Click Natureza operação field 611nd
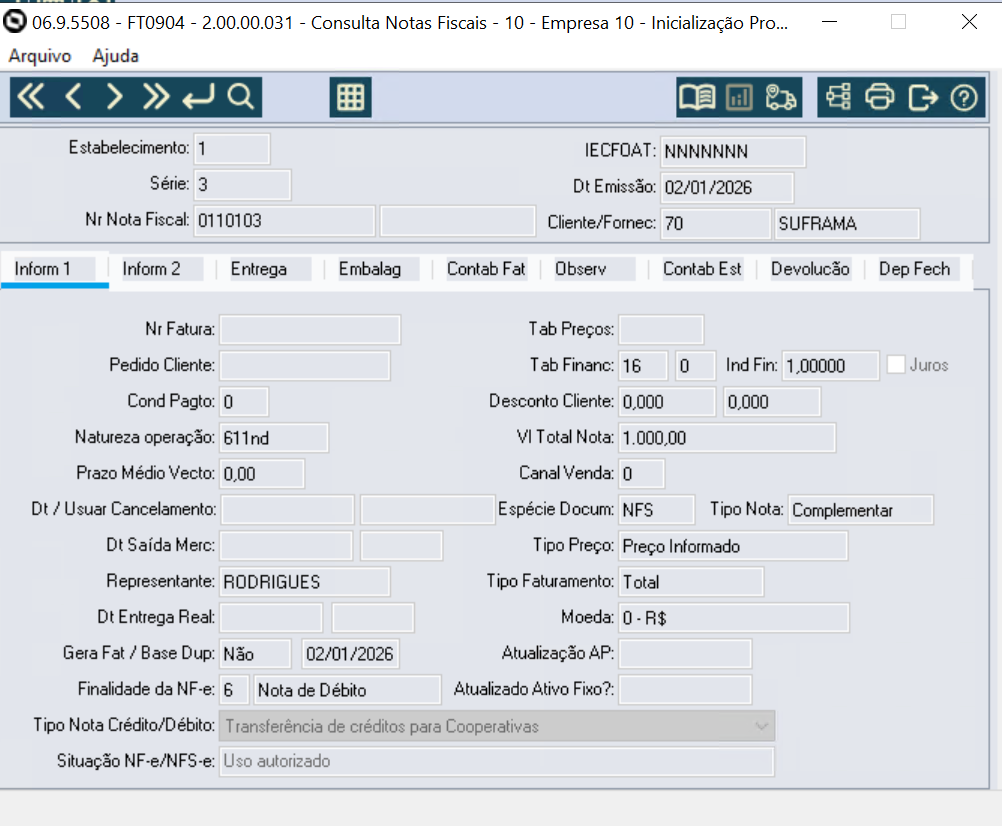 click(274, 438)
